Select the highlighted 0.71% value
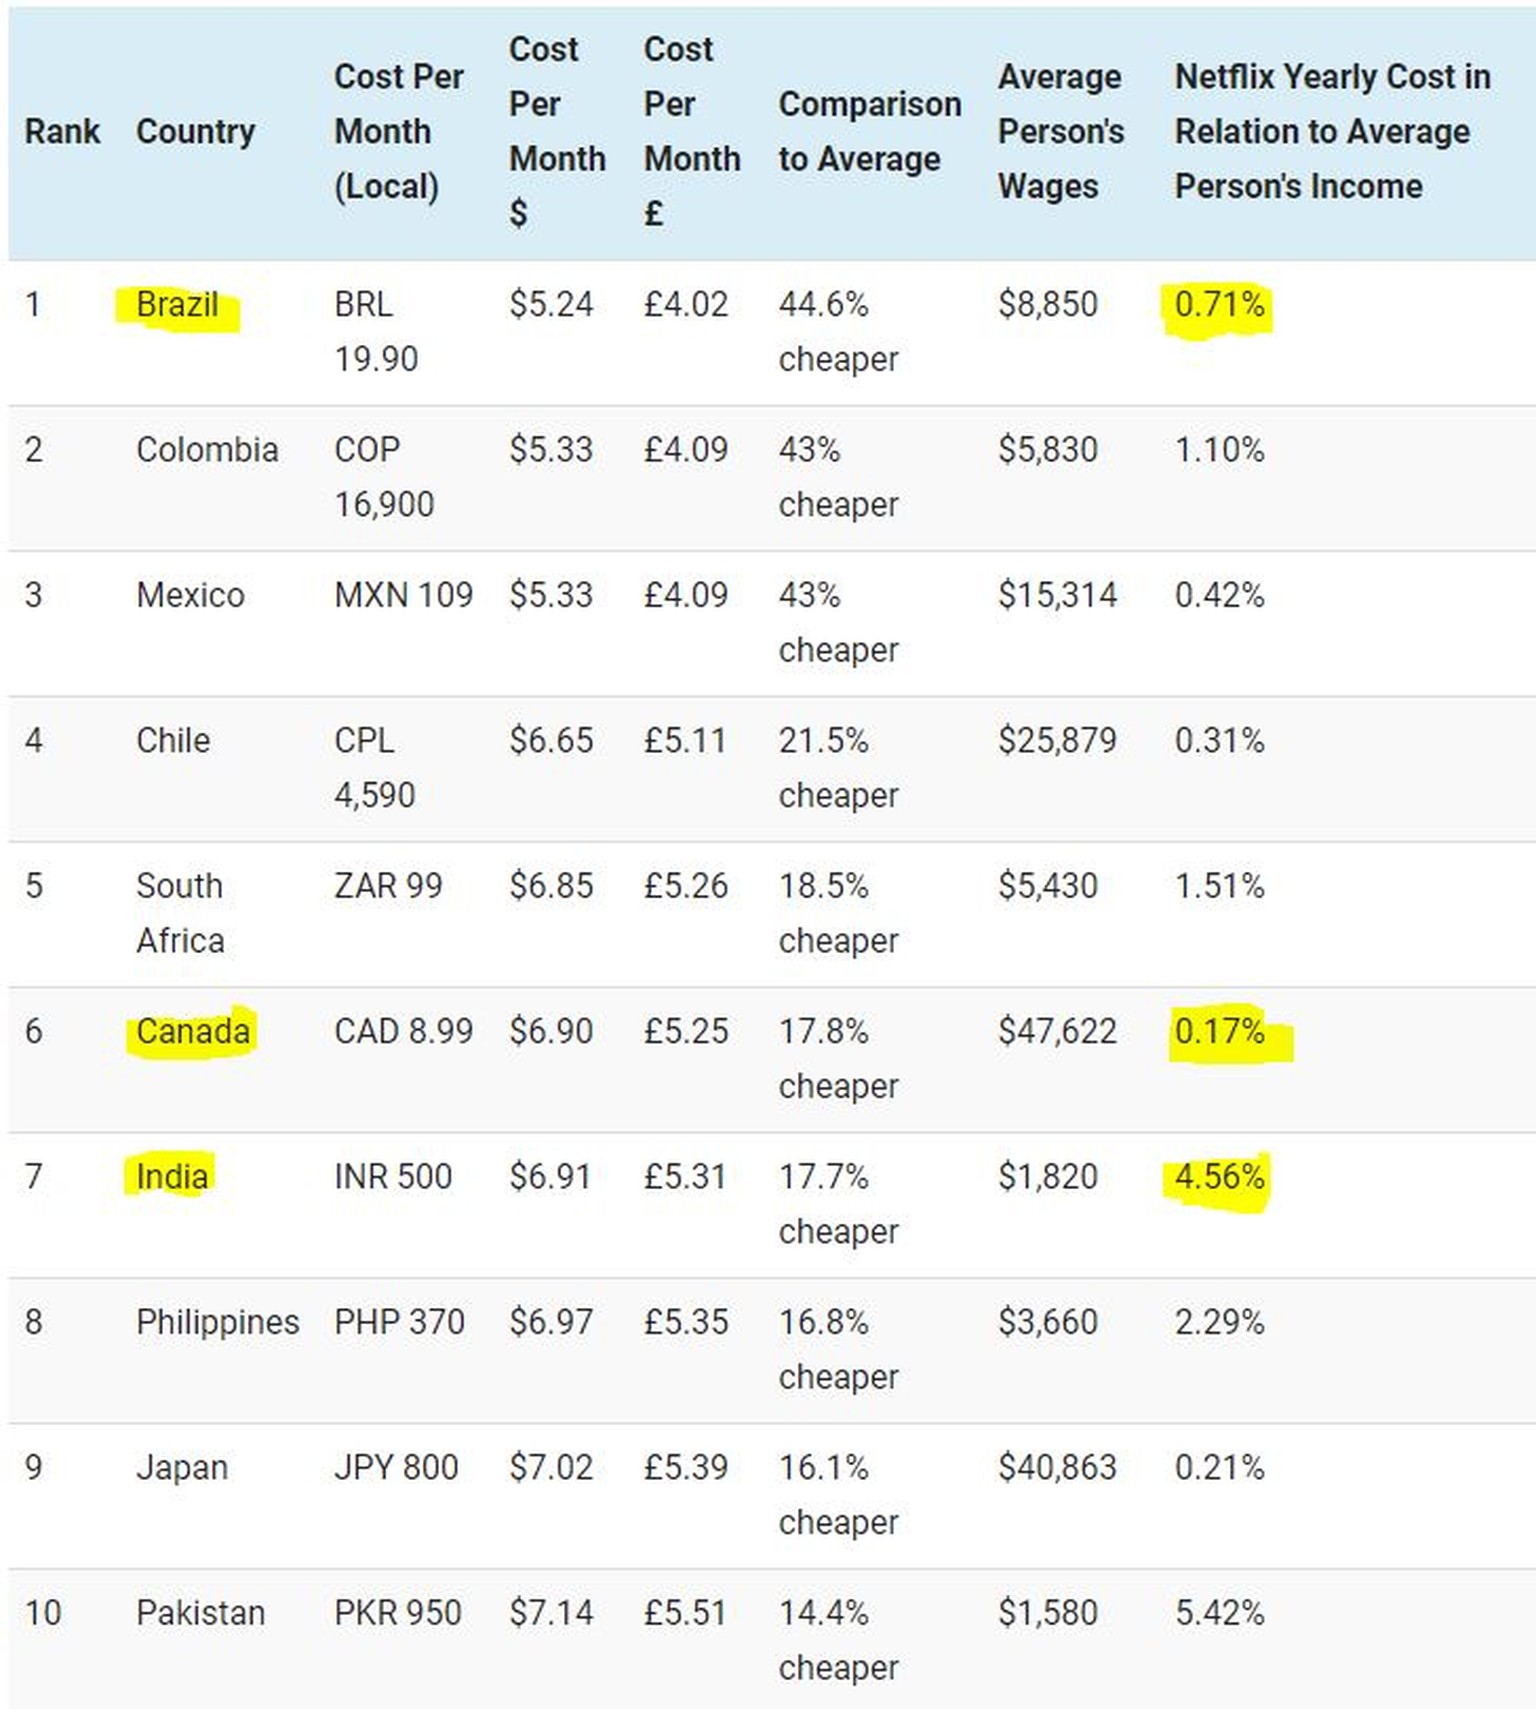Screen dimensions: 1536x1709 [x=1219, y=304]
